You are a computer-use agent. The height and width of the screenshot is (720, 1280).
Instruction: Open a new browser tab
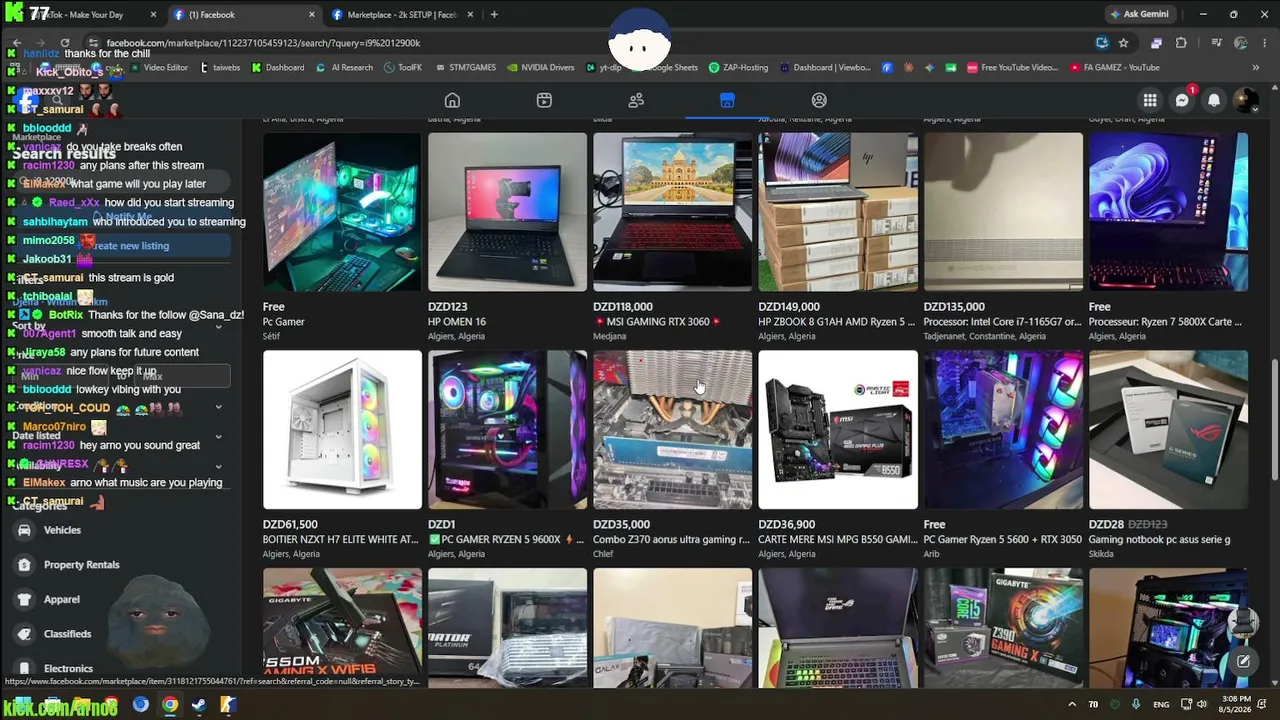pos(494,15)
